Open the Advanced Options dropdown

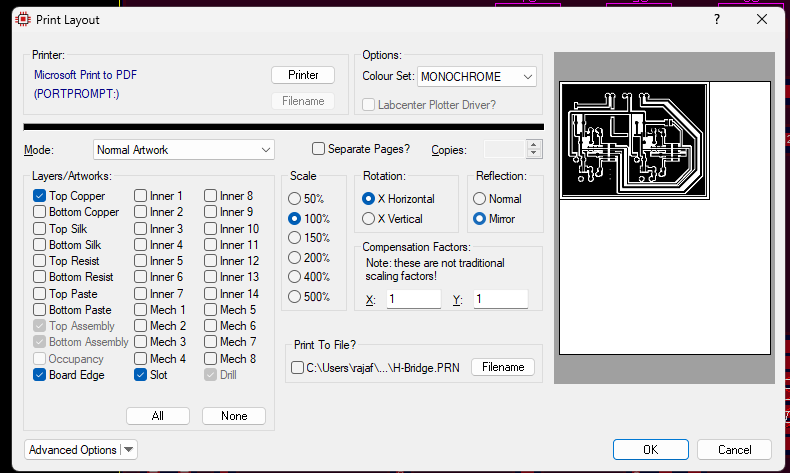pyautogui.click(x=81, y=450)
